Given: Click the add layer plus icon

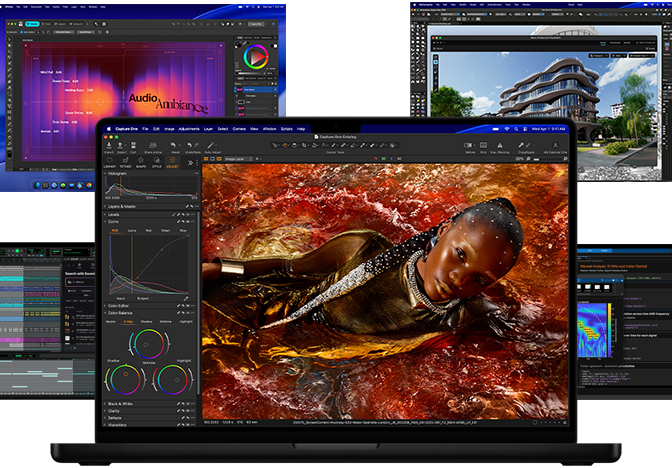Looking at the screenshot, I should click(257, 159).
